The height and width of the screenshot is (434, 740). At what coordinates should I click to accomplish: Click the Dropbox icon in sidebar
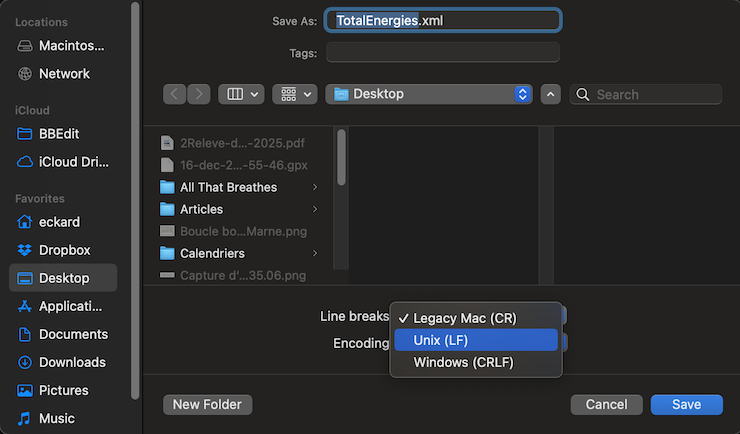coord(26,250)
